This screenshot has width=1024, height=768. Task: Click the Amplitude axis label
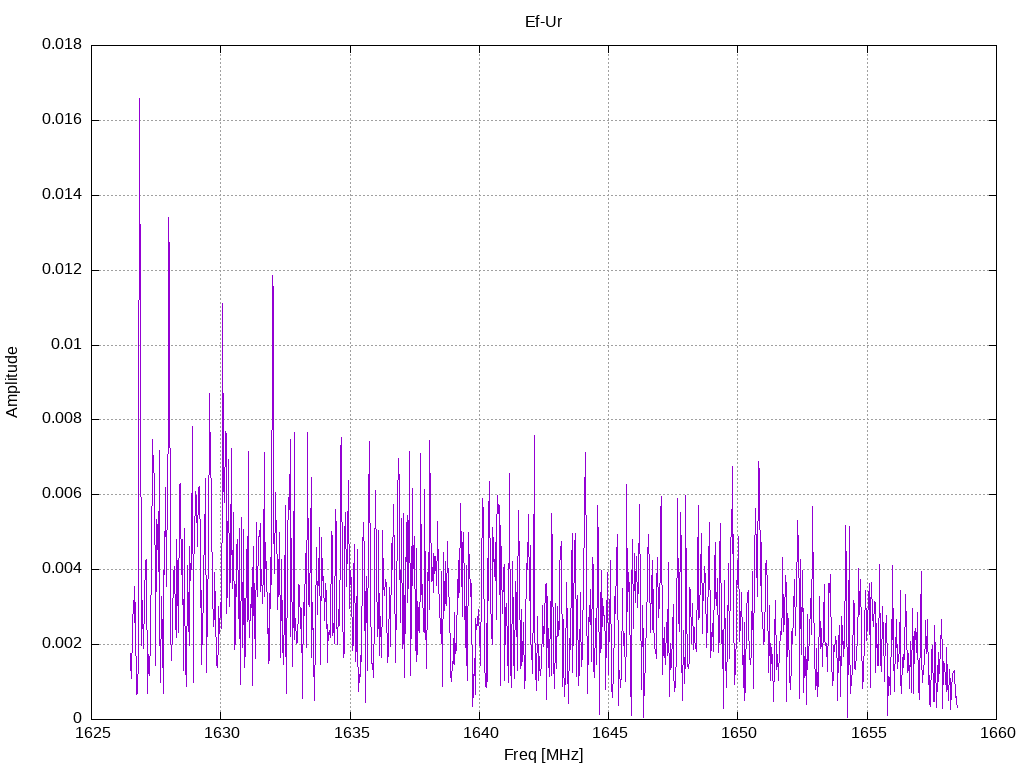click(x=12, y=382)
